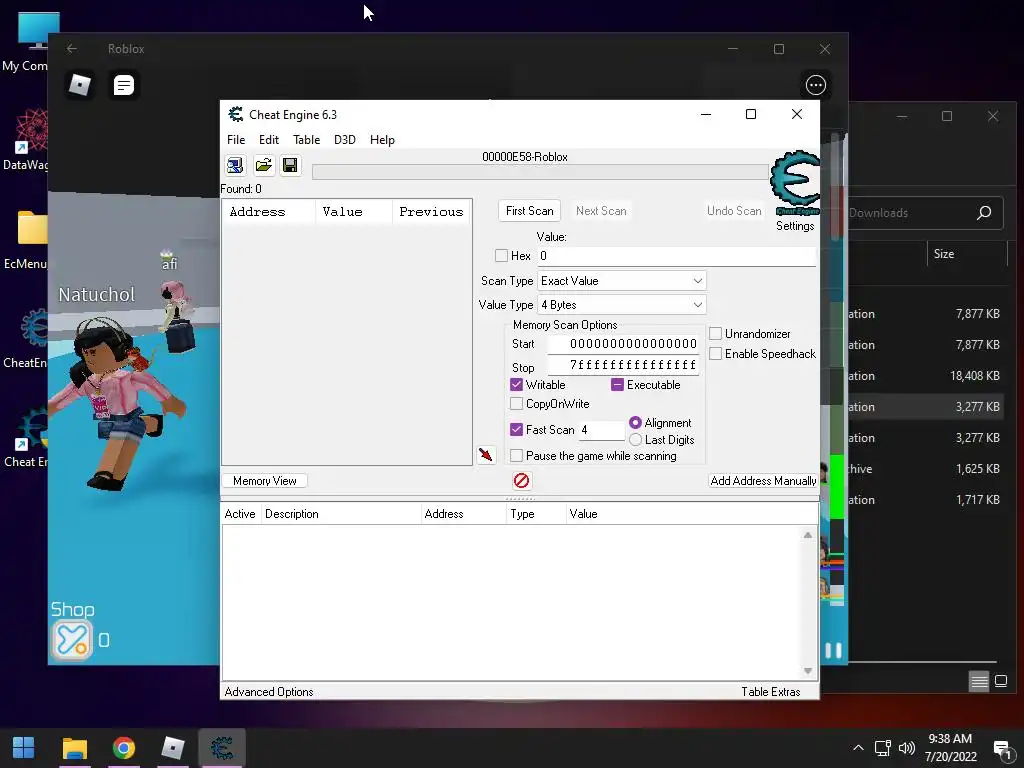Switch to Roblox from the taskbar
The image size is (1024, 768).
coord(173,748)
